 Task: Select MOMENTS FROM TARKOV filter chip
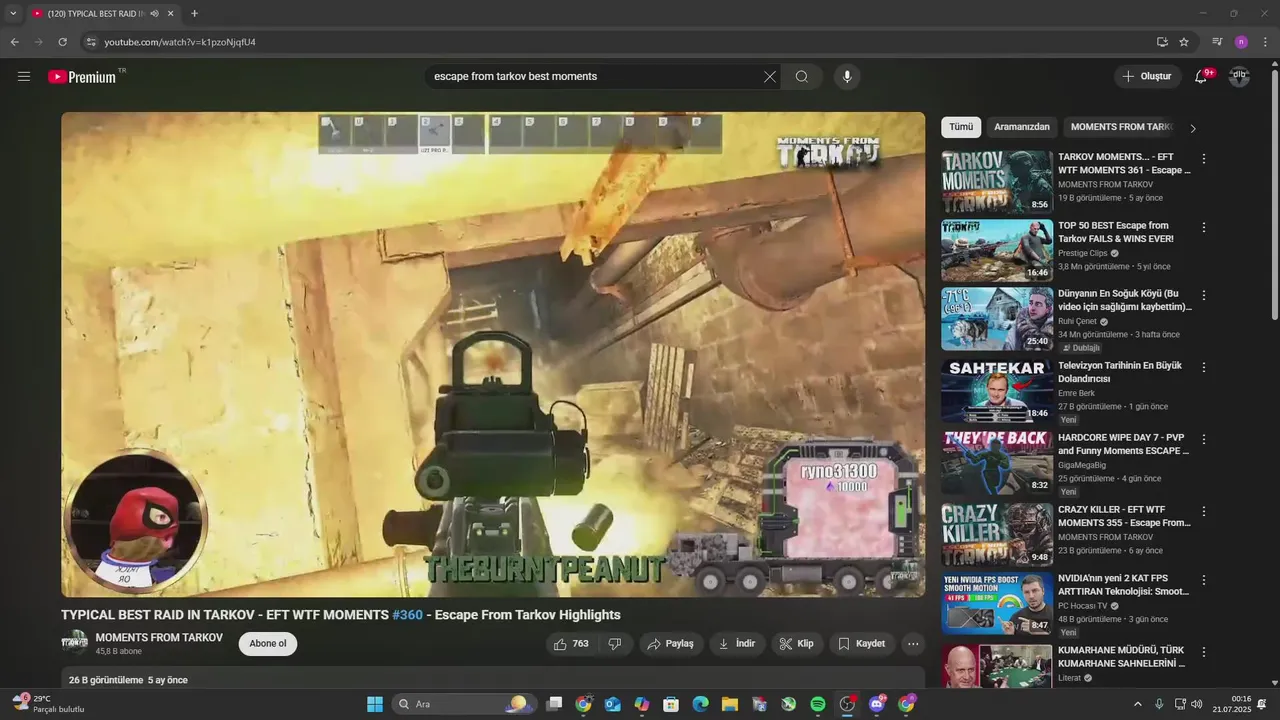pos(1120,127)
